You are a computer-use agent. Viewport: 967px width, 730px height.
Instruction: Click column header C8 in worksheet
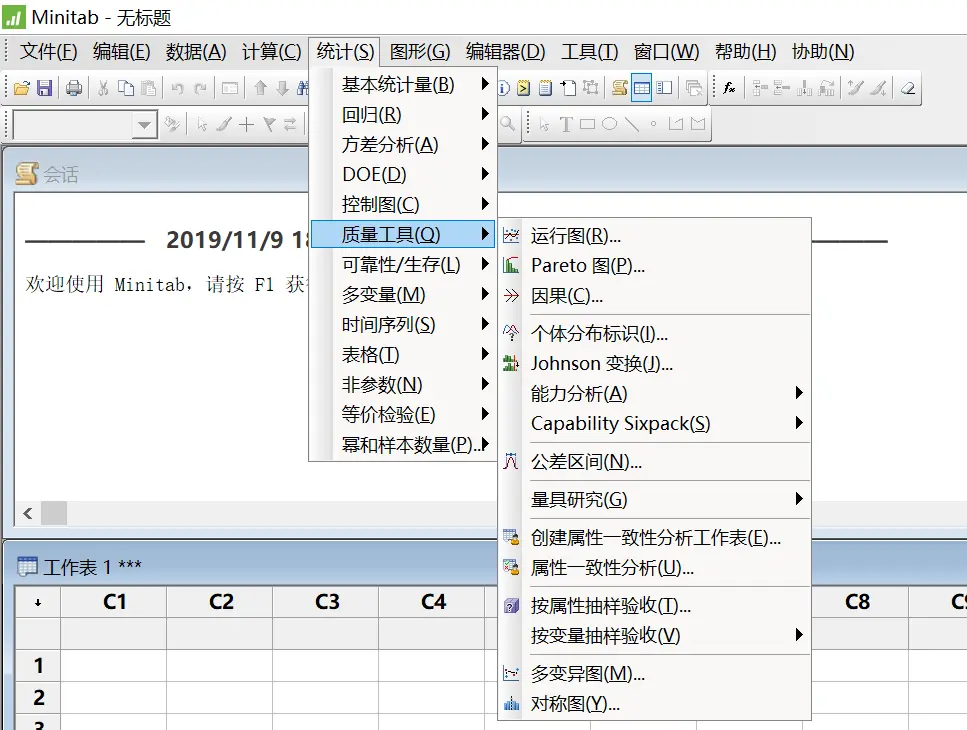tap(859, 602)
